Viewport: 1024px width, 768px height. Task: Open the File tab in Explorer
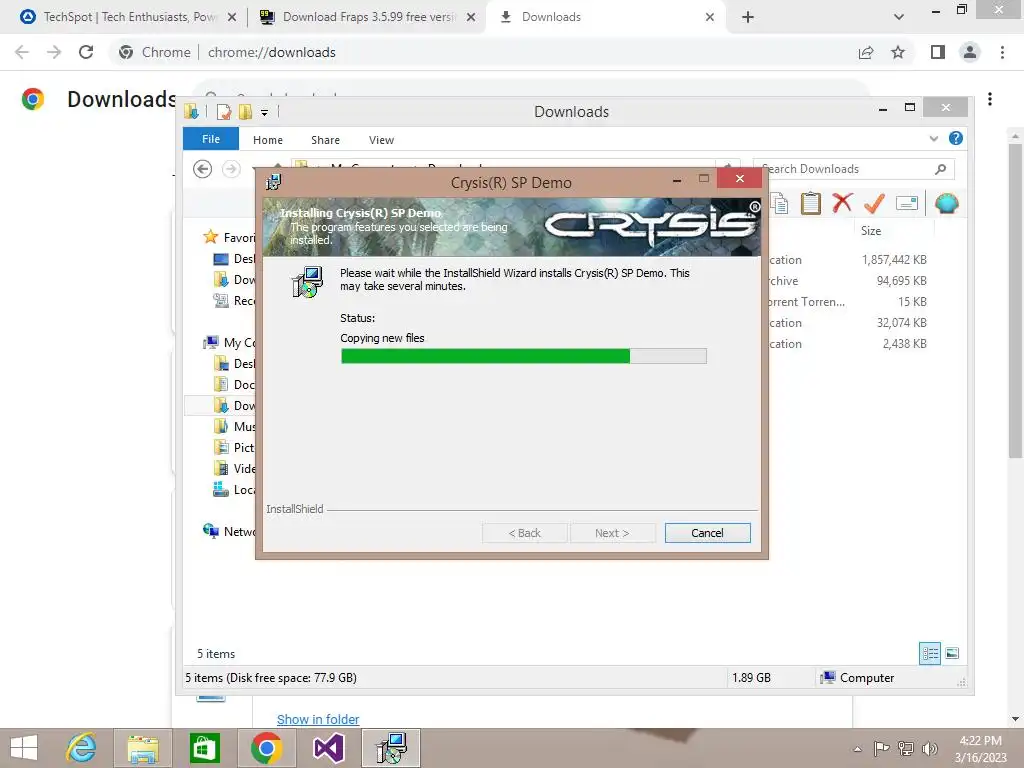[211, 139]
